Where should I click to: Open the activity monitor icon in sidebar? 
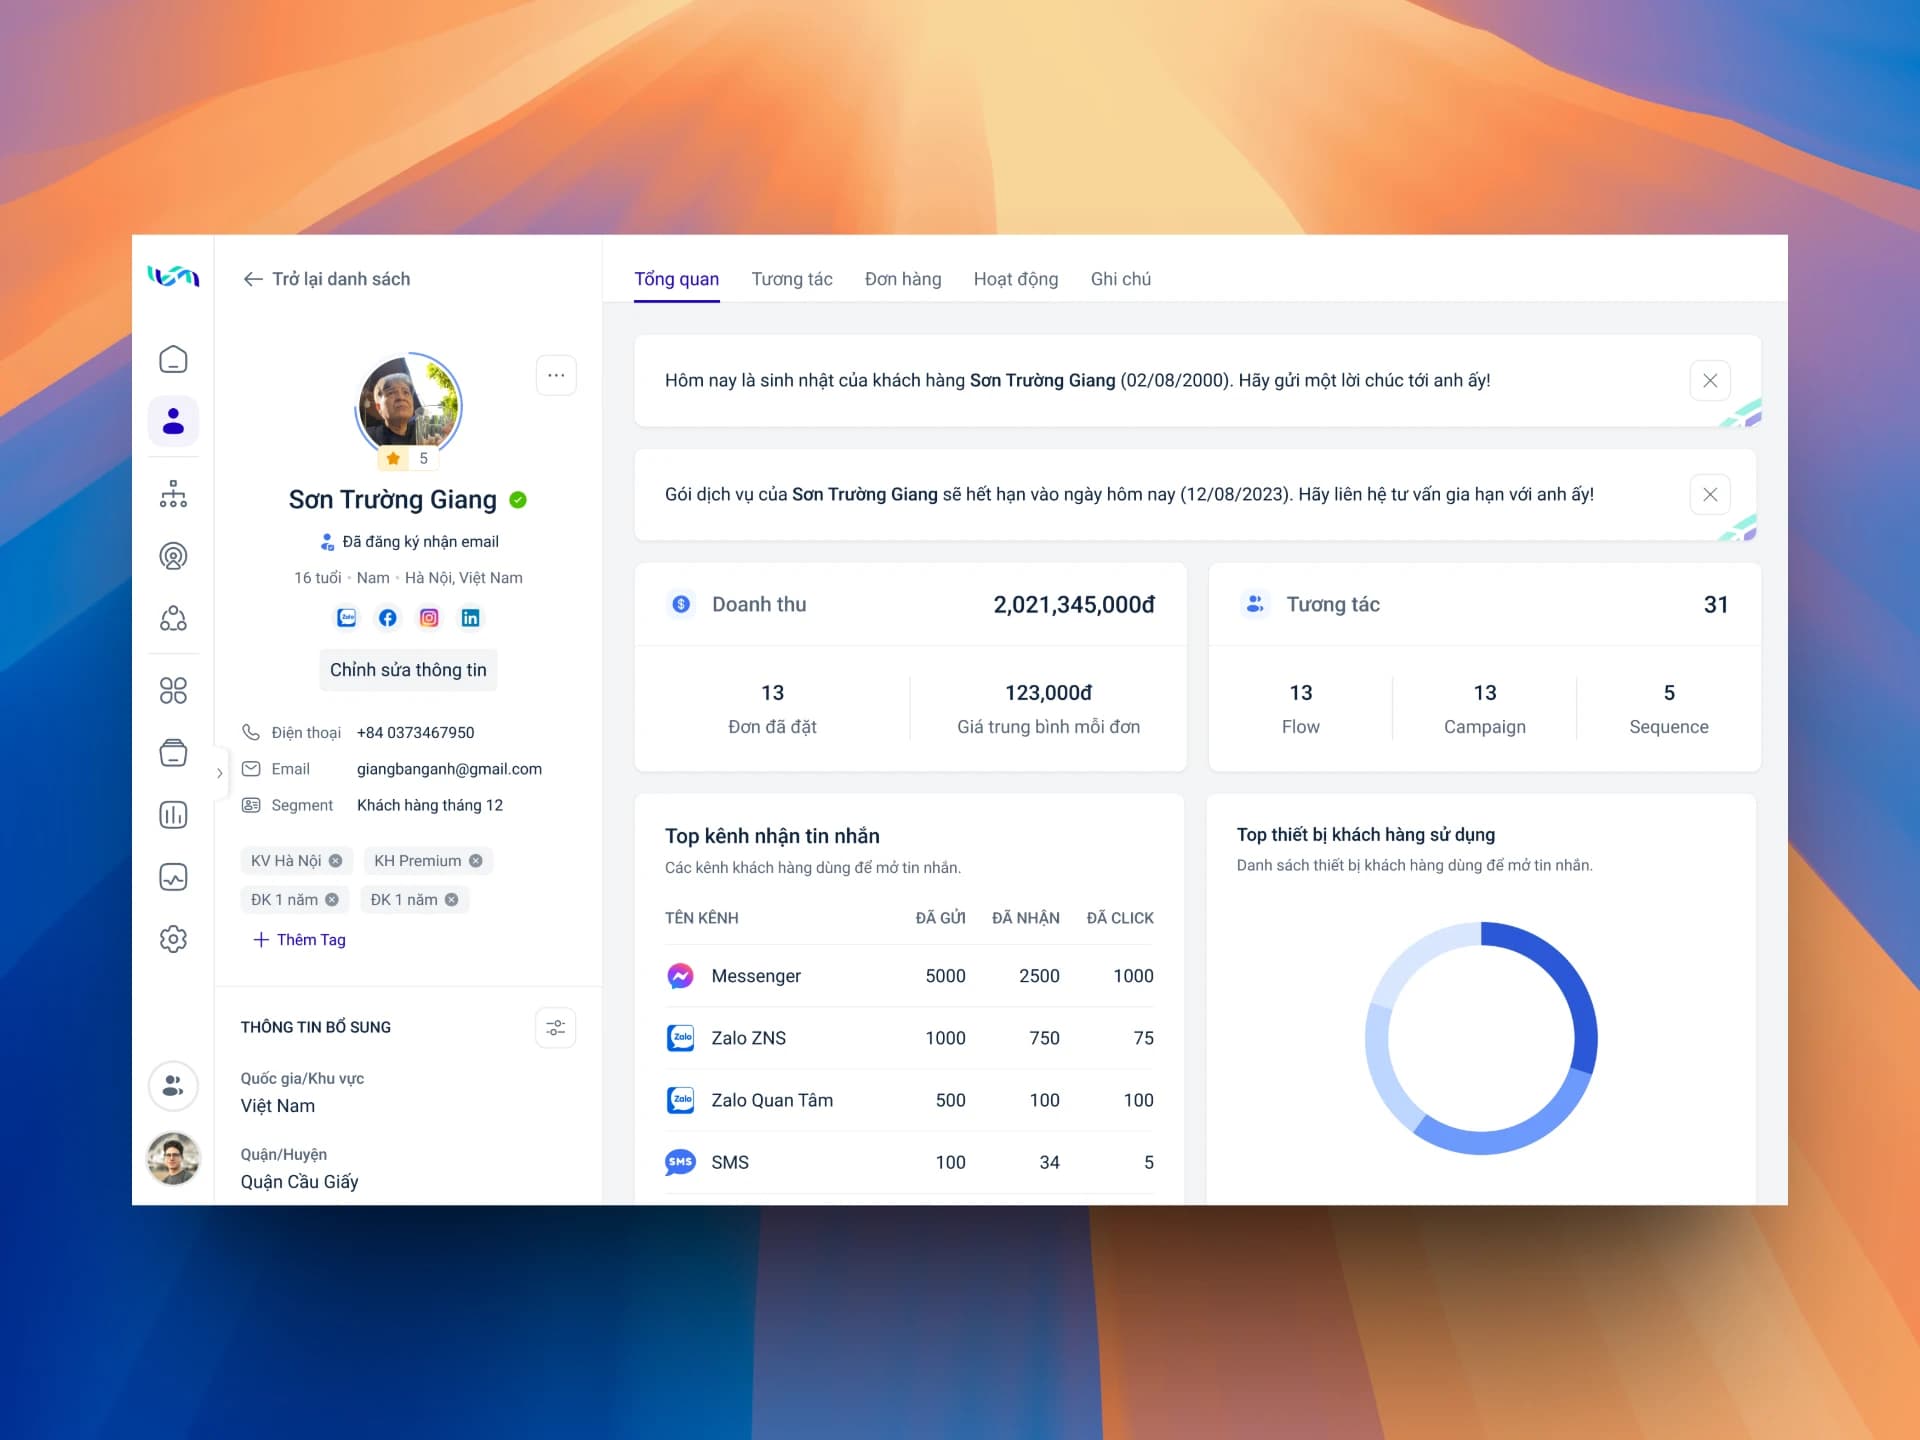(173, 877)
